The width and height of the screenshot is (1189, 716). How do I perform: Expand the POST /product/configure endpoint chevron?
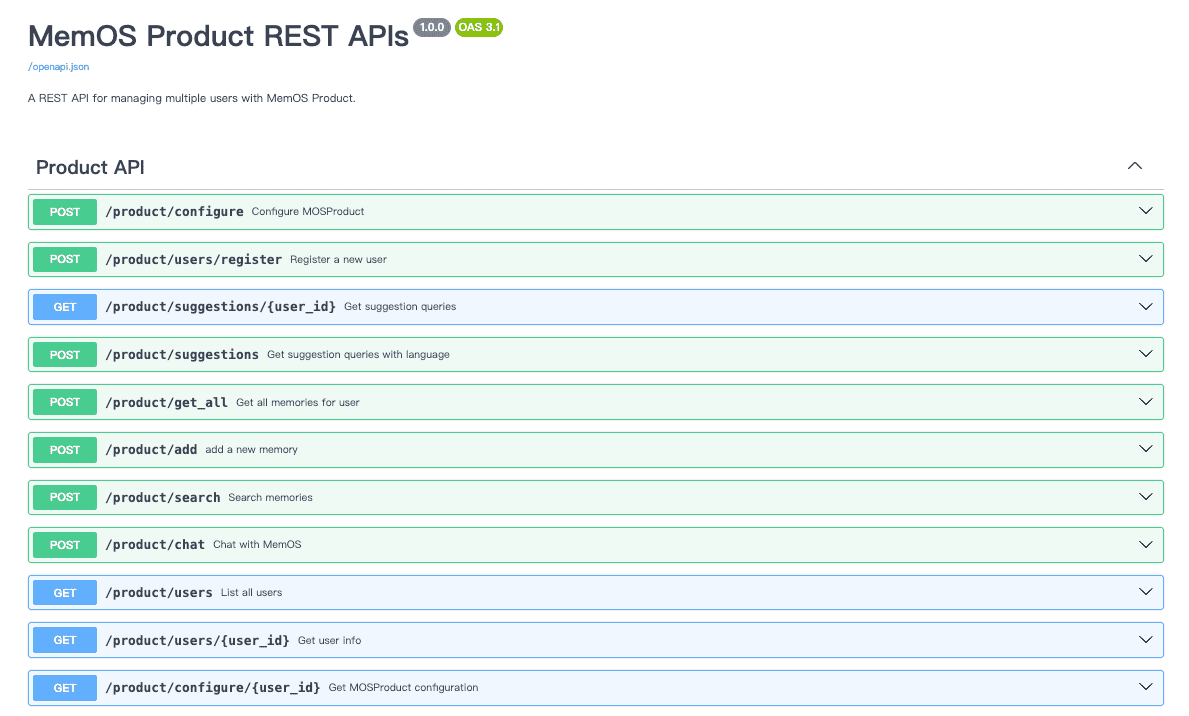1146,211
